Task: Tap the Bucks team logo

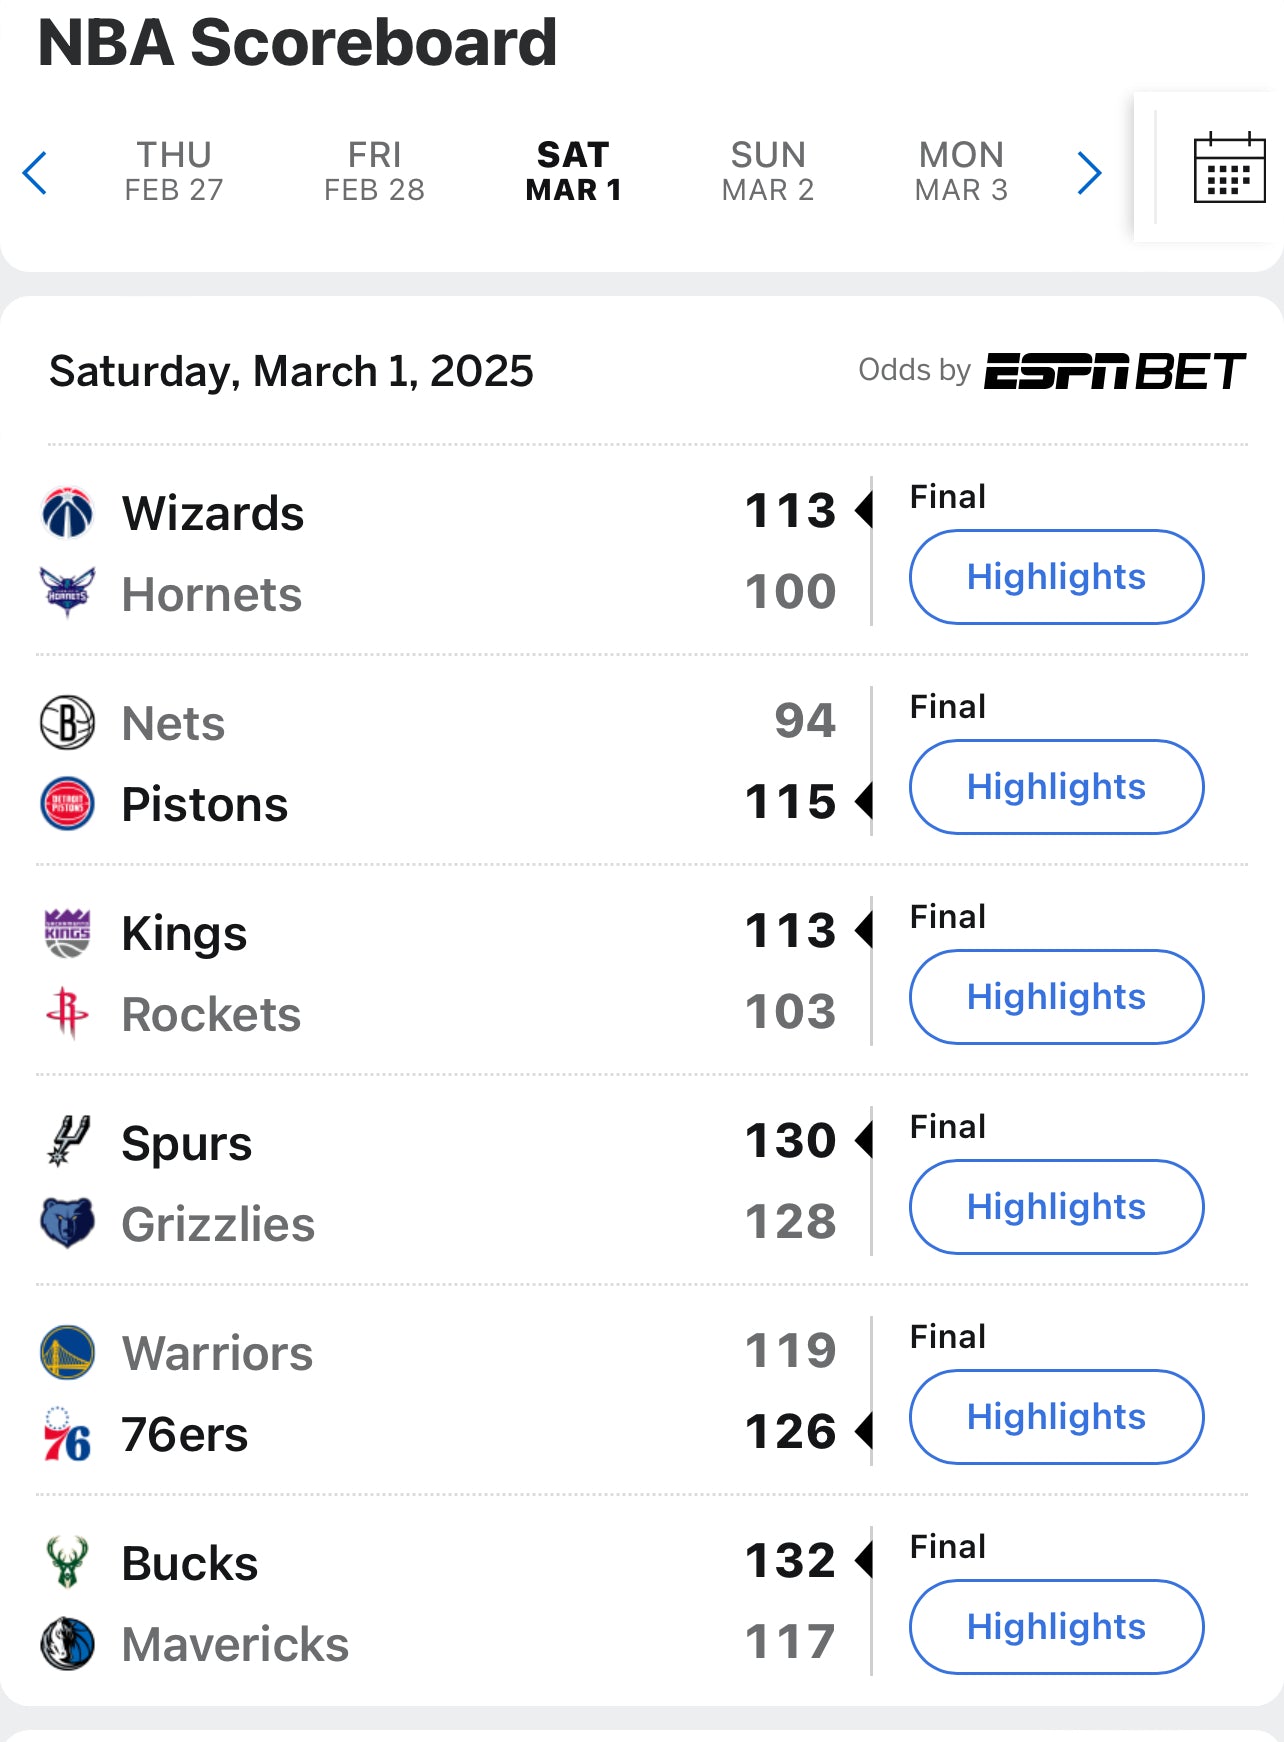Action: click(x=67, y=1563)
